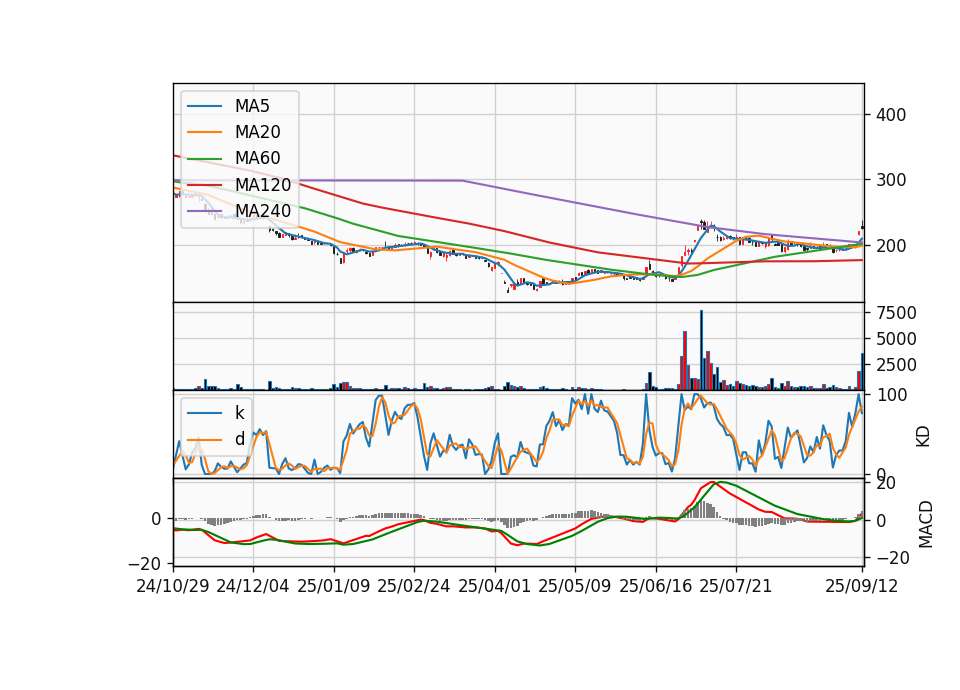The width and height of the screenshot is (960, 690).
Task: Click the left-side −20 MACD axis label
Action: click(x=145, y=563)
